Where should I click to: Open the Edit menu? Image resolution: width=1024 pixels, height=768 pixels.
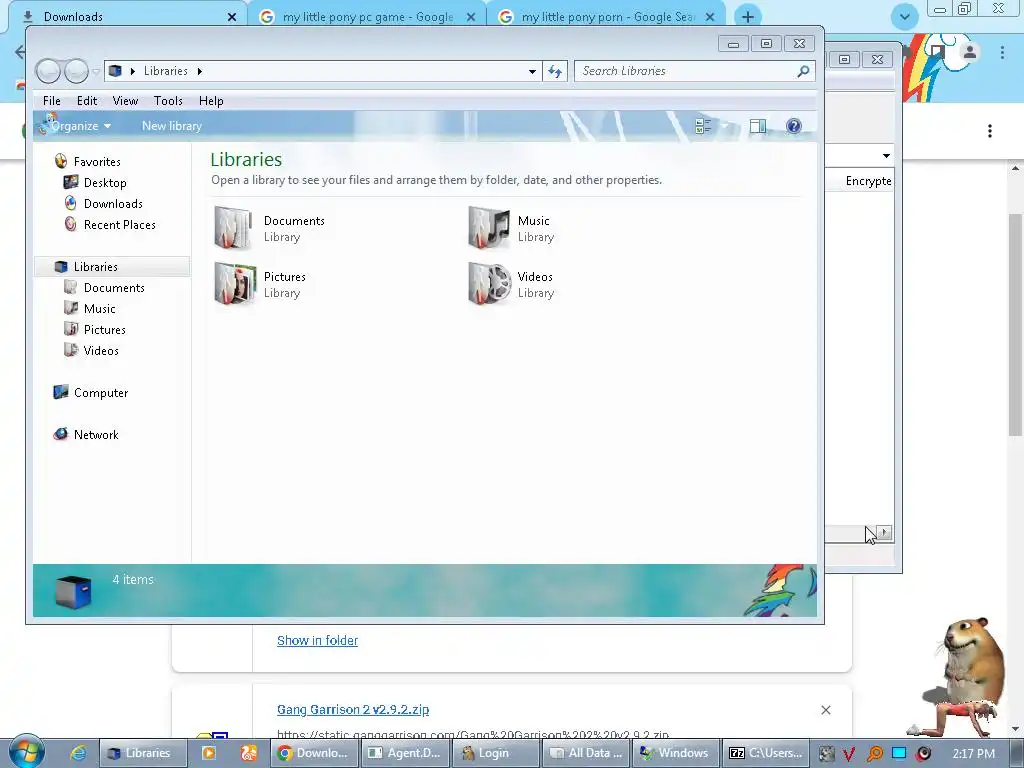tap(87, 101)
